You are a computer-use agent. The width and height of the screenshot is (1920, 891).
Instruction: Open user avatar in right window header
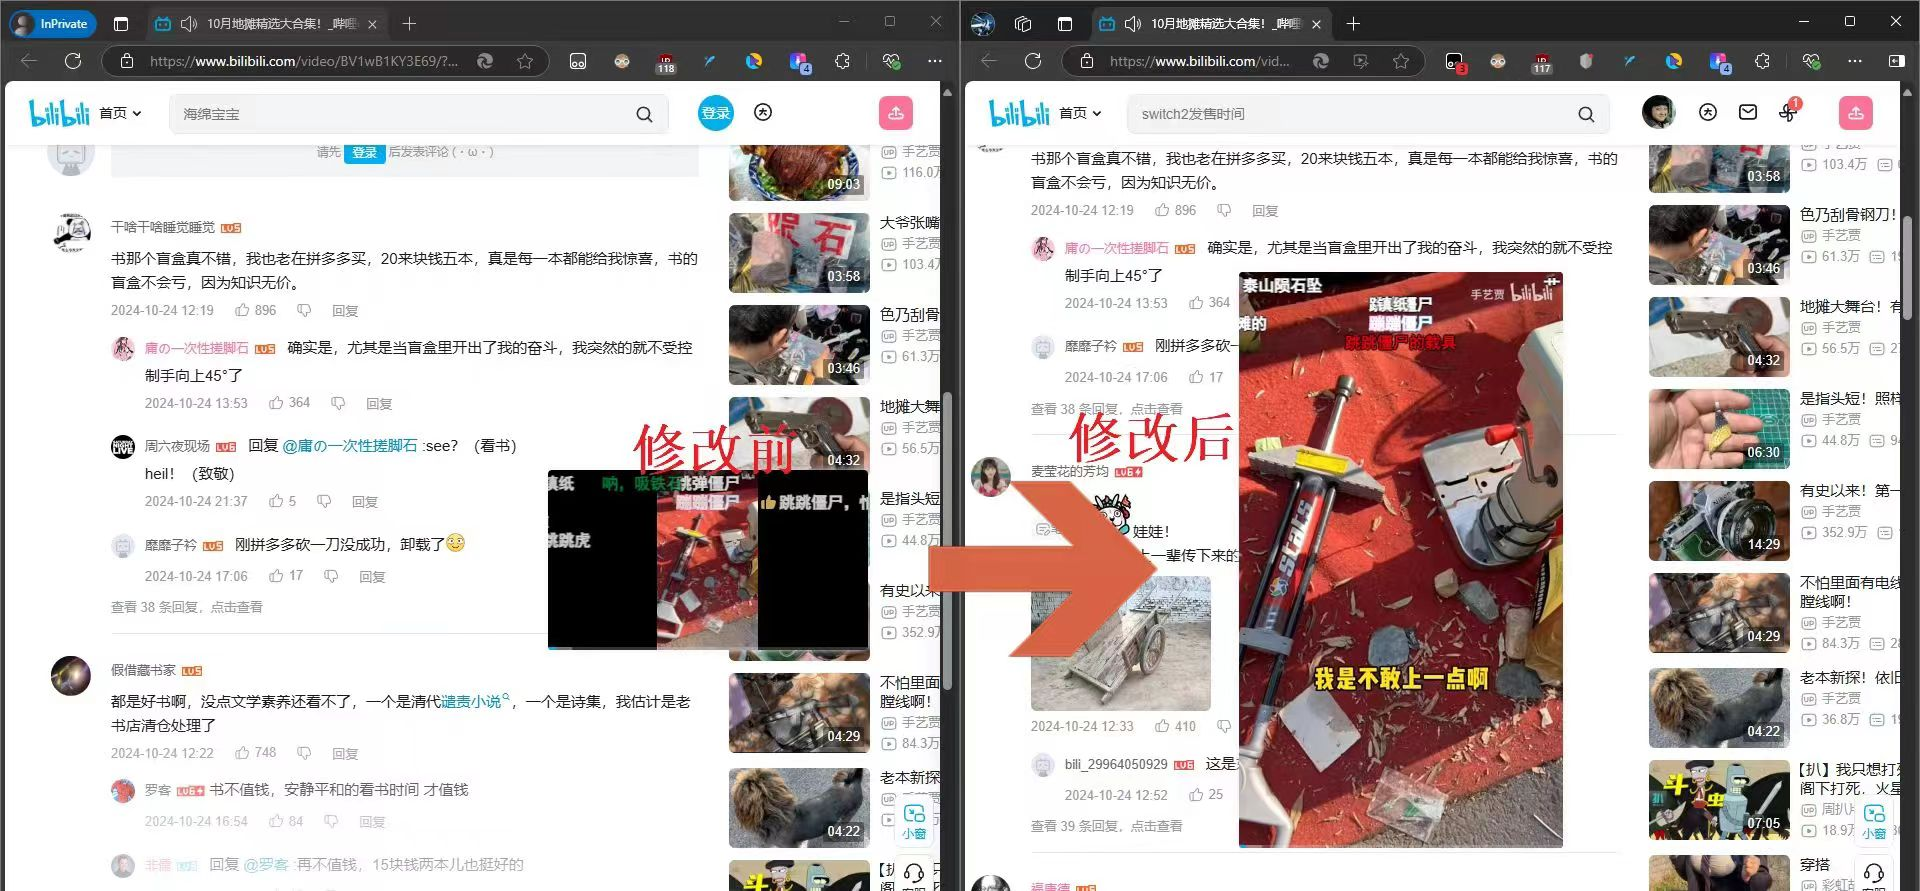1659,112
